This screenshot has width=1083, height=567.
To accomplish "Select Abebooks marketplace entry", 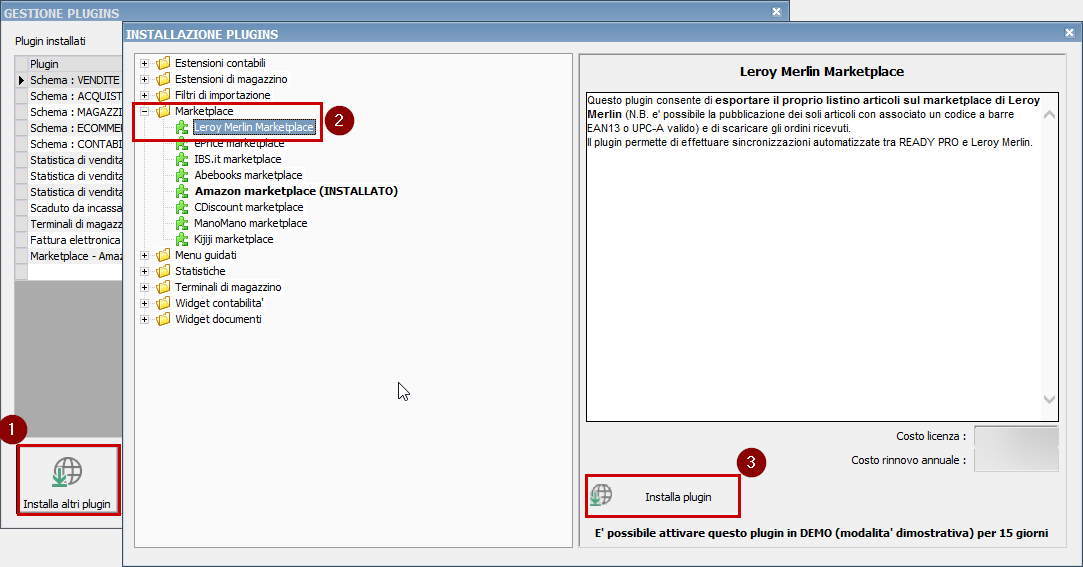I will click(x=248, y=175).
